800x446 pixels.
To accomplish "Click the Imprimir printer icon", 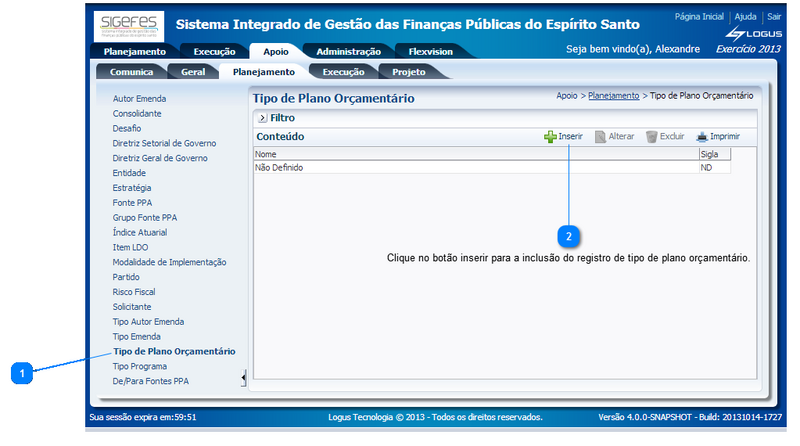I will 702,136.
